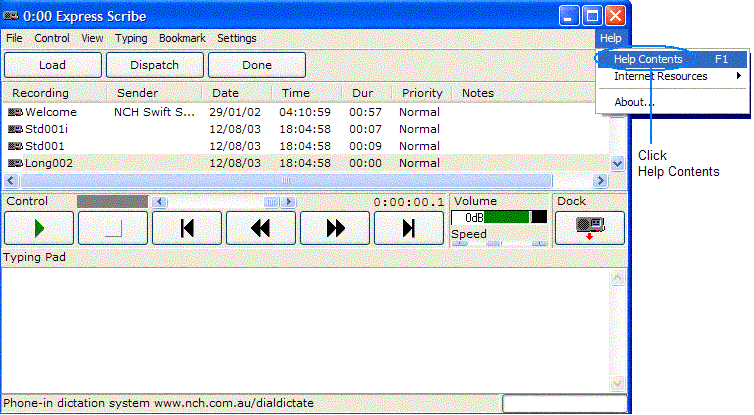Maximize the Express Scribe window
The width and height of the screenshot is (754, 415).
[592, 16]
